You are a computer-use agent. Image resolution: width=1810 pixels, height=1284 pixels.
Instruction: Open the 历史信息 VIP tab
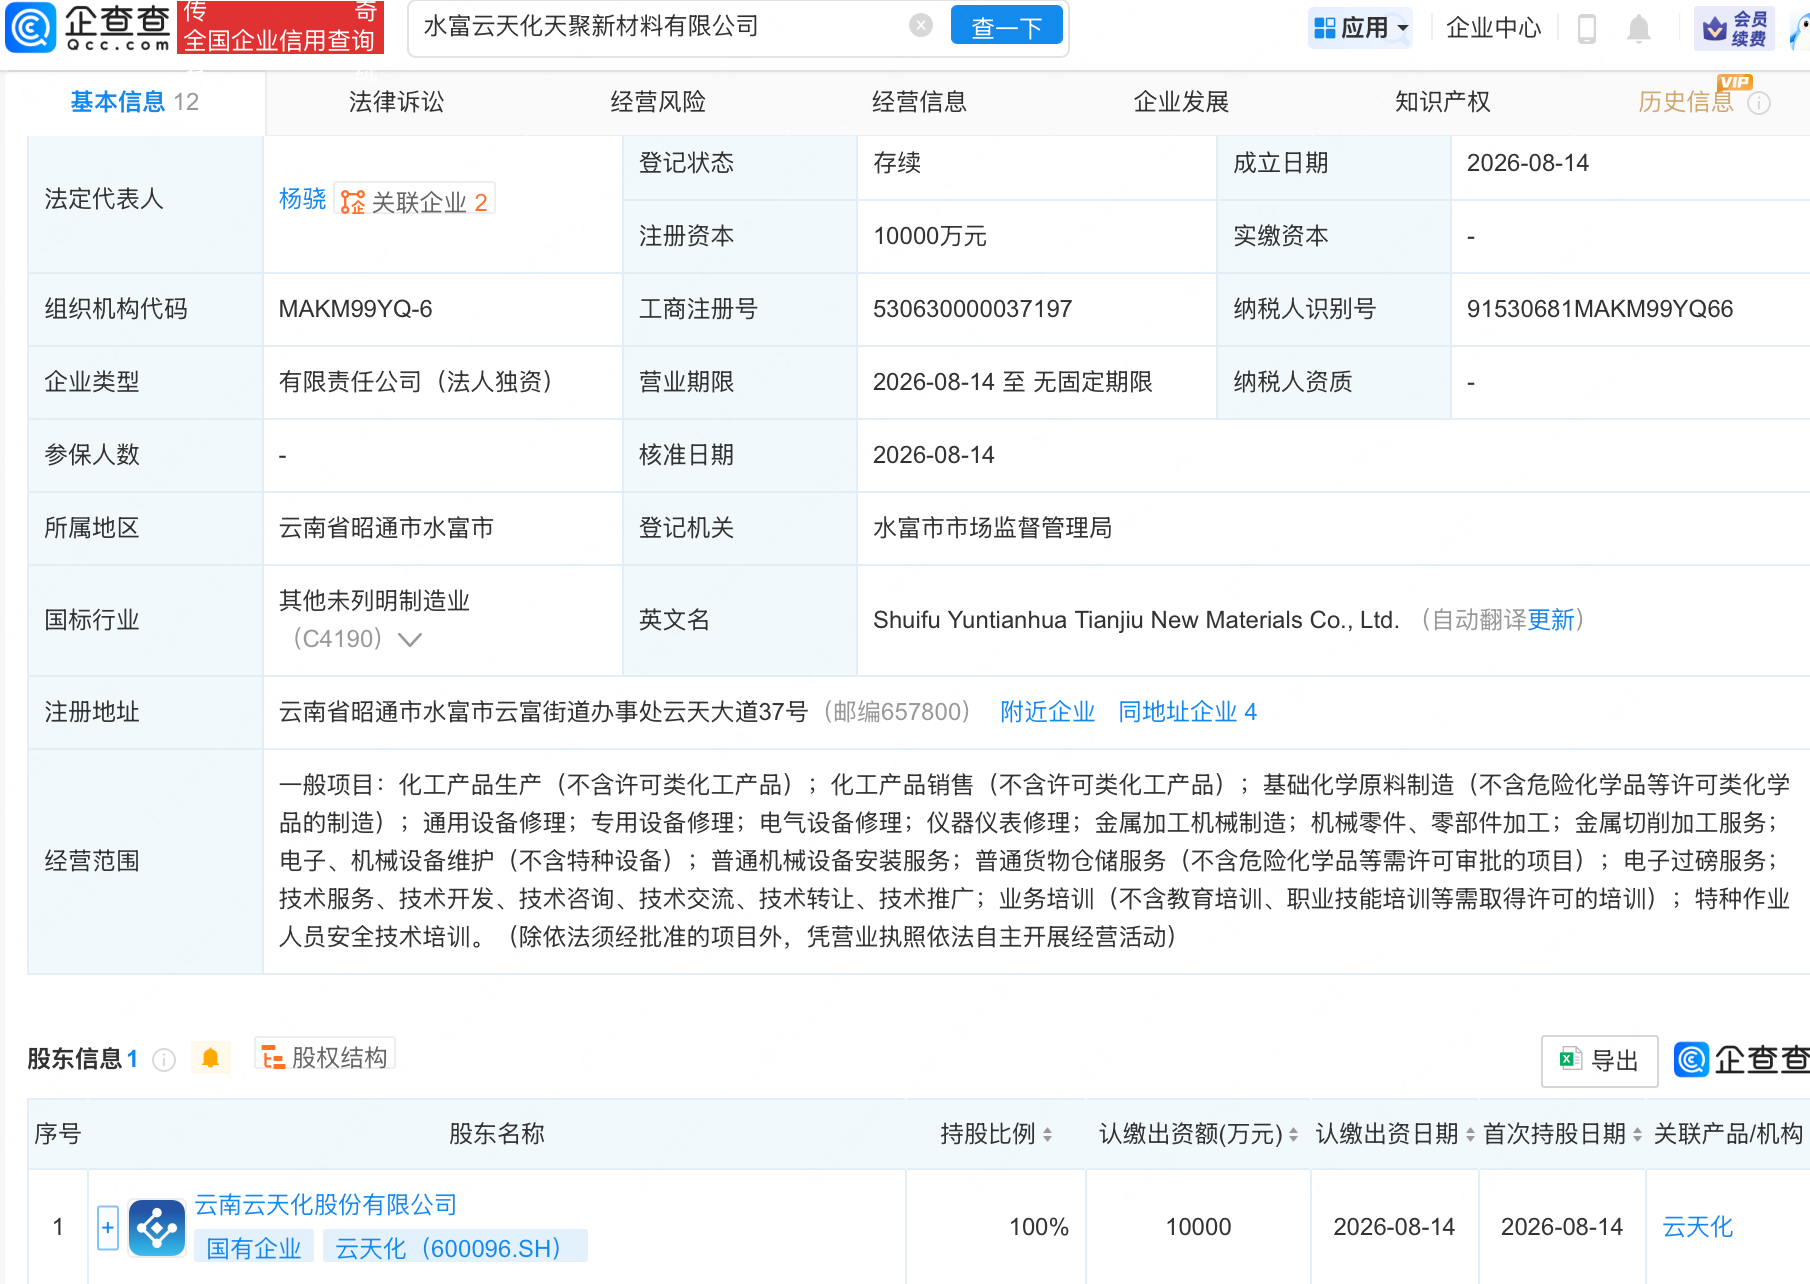tap(1685, 102)
